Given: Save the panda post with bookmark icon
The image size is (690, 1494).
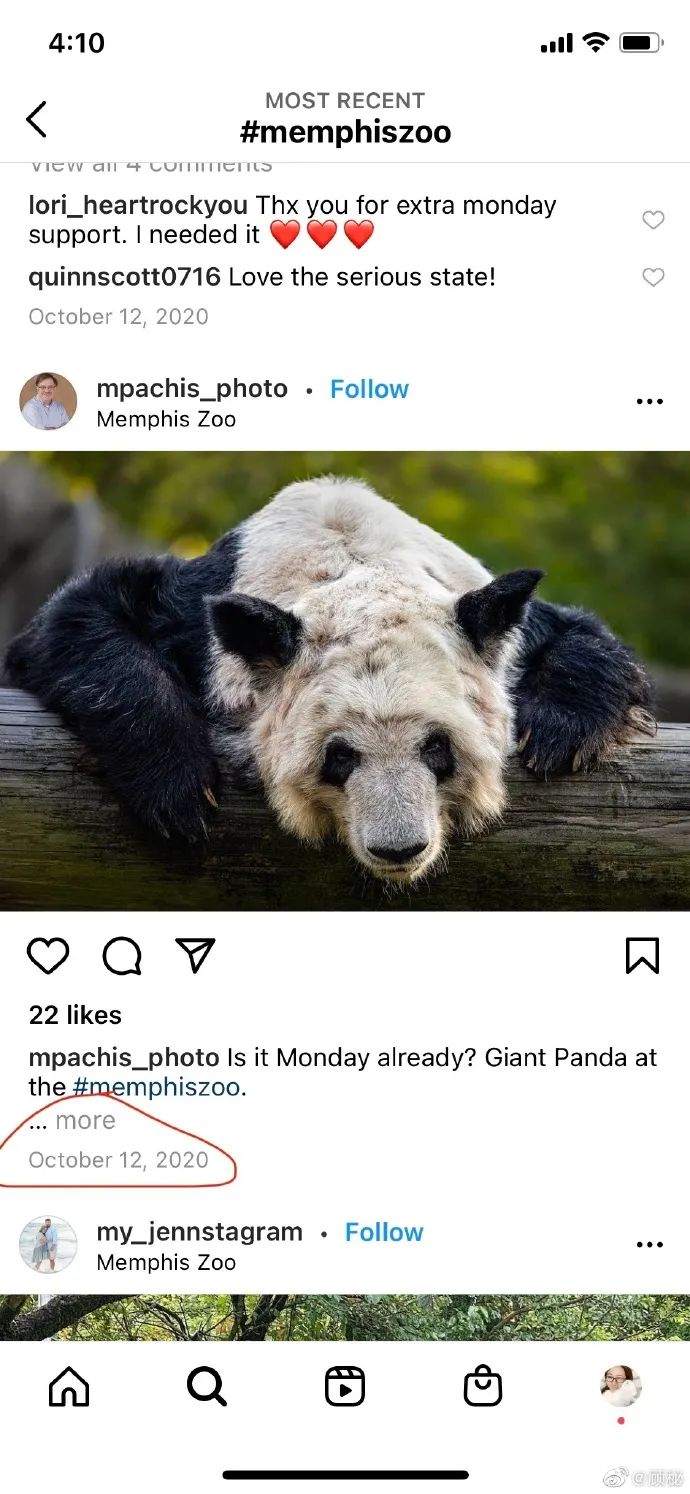Looking at the screenshot, I should [x=642, y=956].
